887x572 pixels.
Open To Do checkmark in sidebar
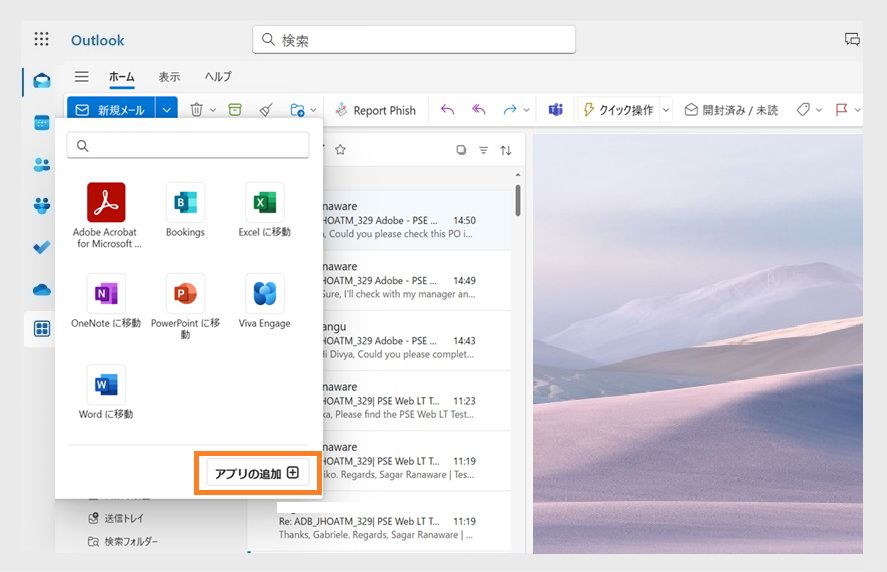[42, 247]
